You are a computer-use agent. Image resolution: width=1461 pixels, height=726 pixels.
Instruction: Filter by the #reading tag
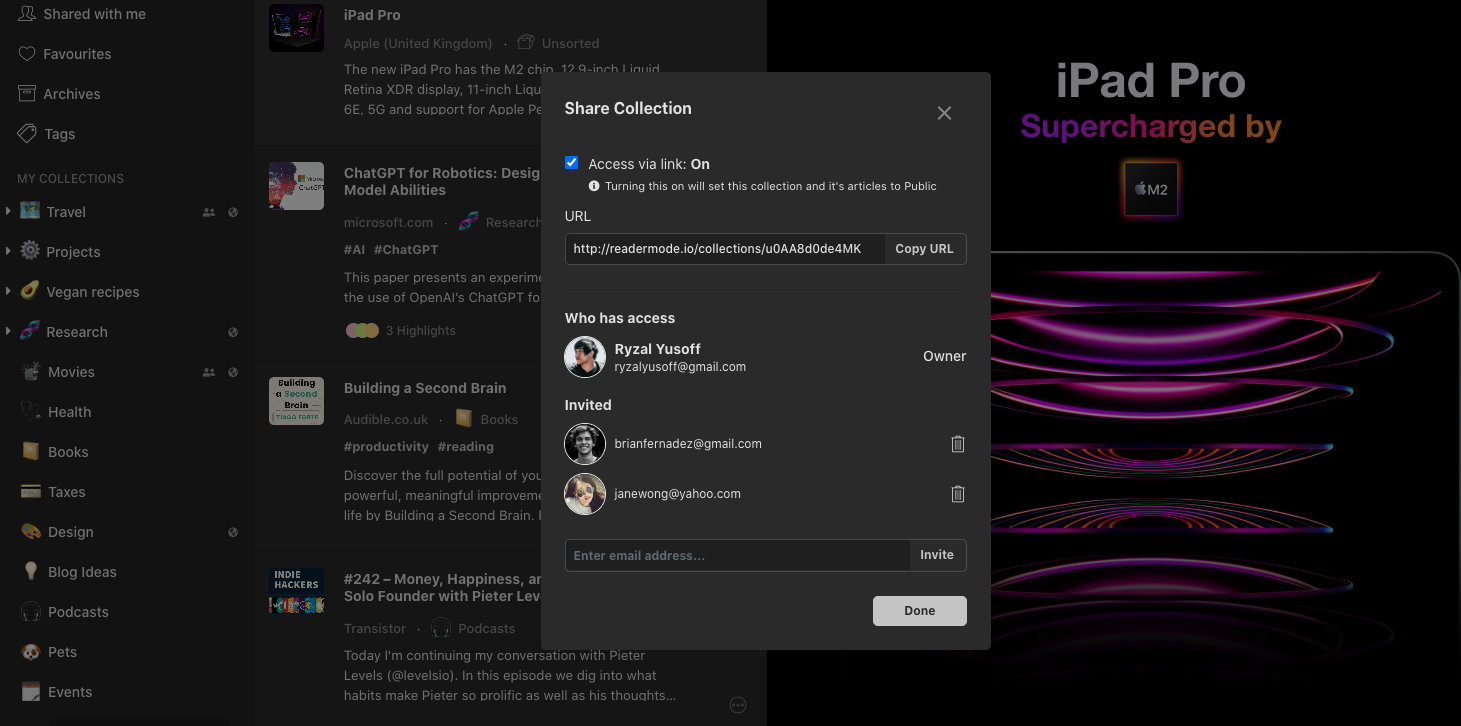(x=466, y=446)
